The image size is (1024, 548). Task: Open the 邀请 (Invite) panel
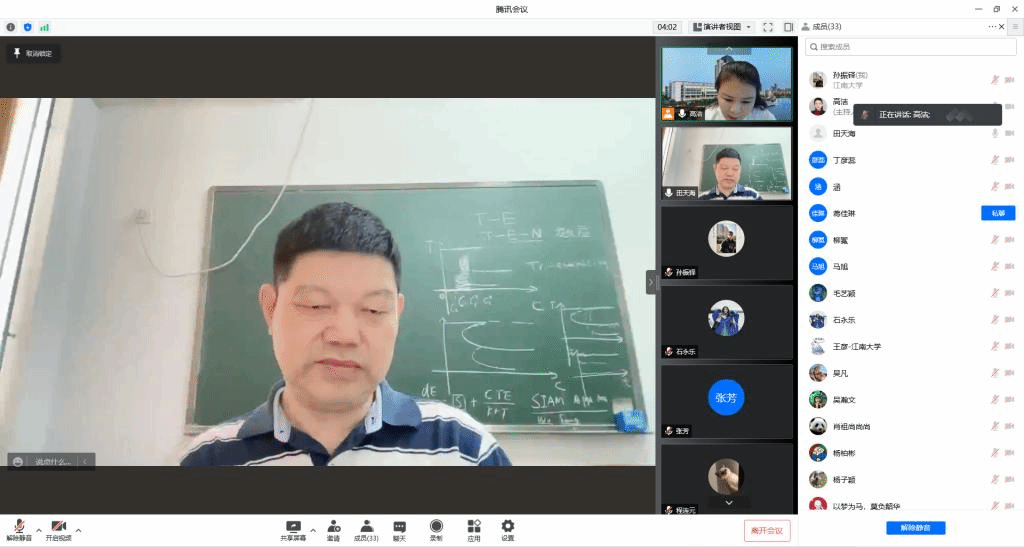332,529
